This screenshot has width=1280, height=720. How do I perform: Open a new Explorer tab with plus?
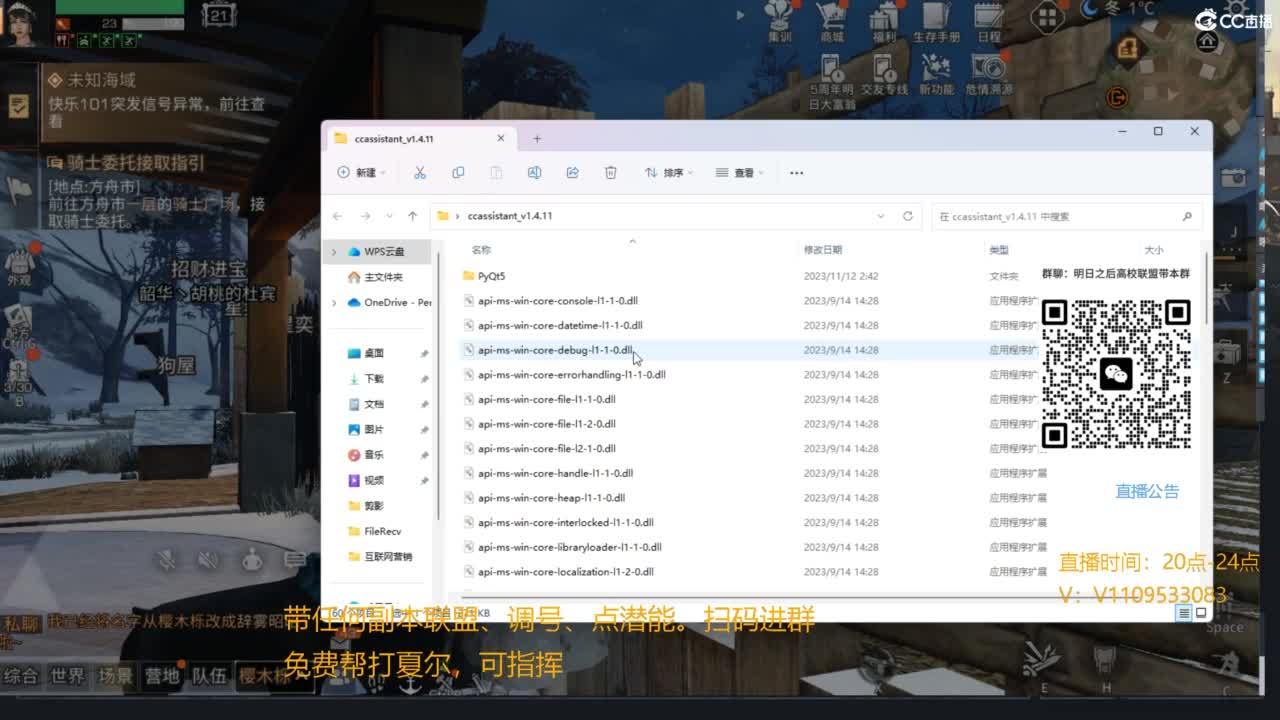tap(537, 139)
